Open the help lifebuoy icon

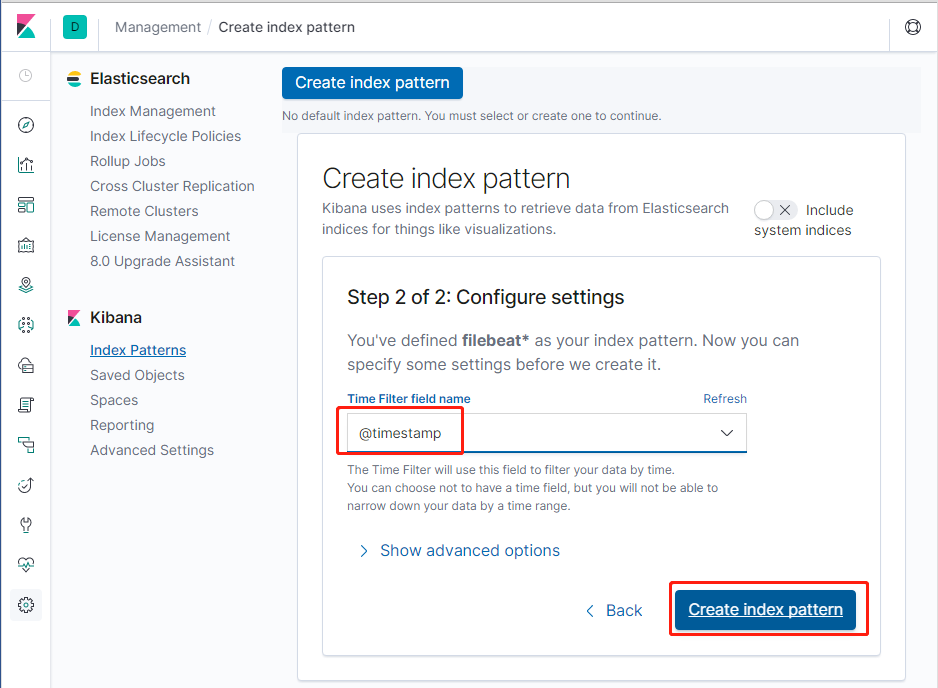(x=913, y=27)
